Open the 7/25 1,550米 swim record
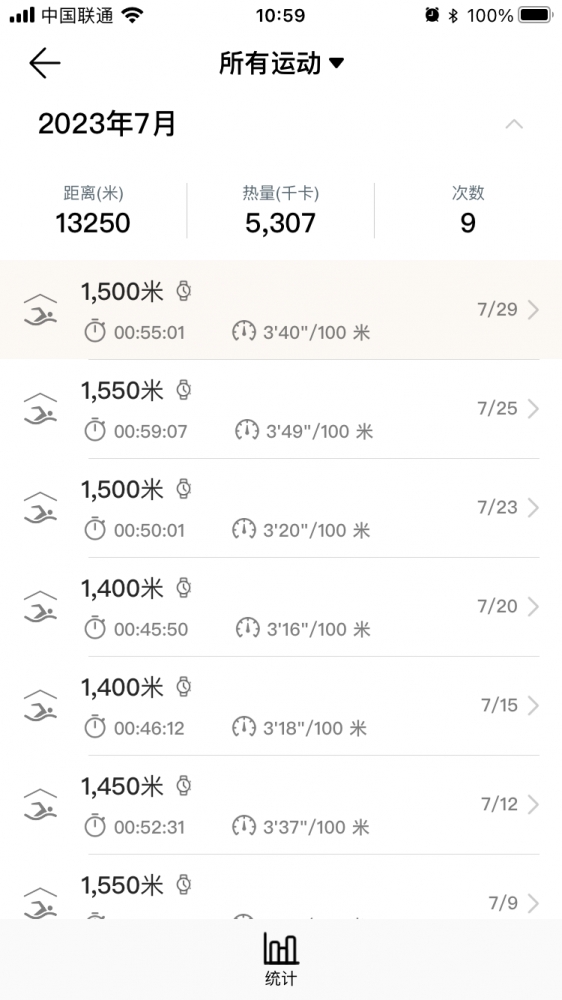 [x=281, y=409]
